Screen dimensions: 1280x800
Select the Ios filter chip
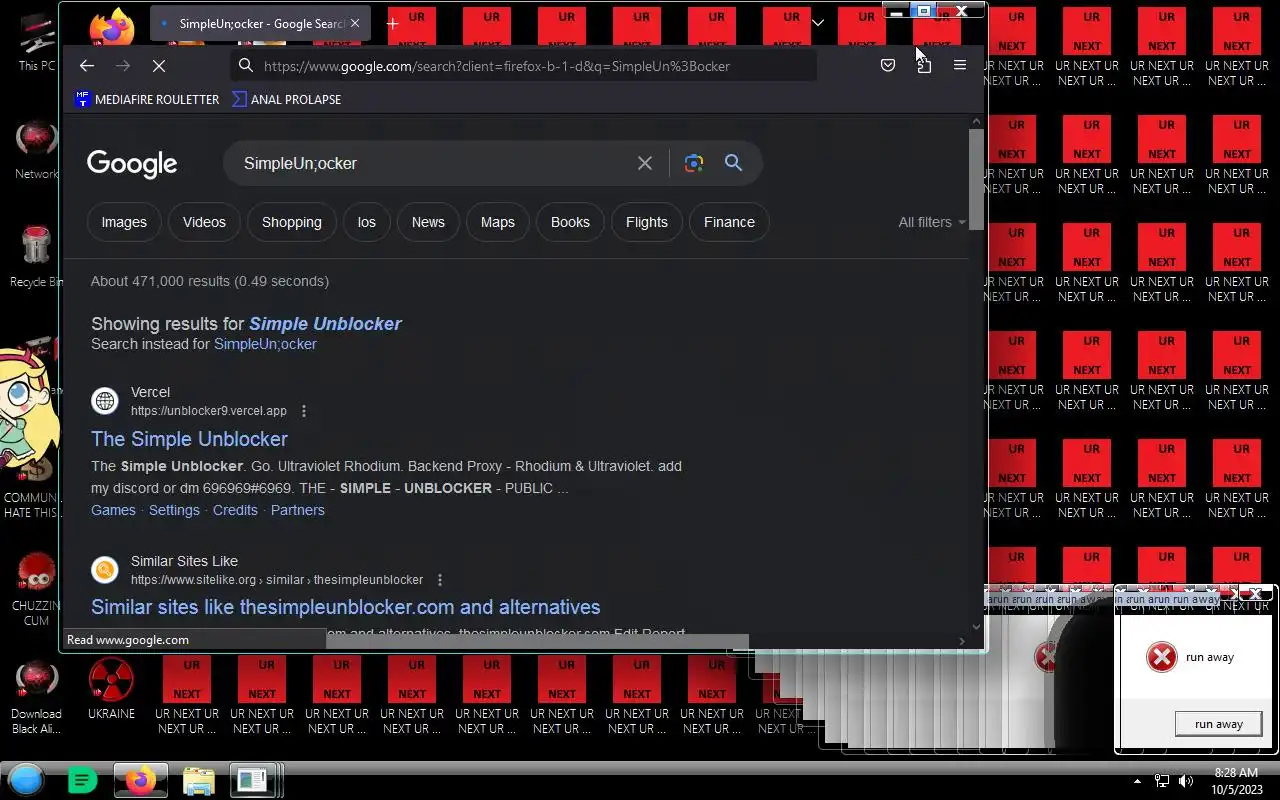(x=367, y=222)
